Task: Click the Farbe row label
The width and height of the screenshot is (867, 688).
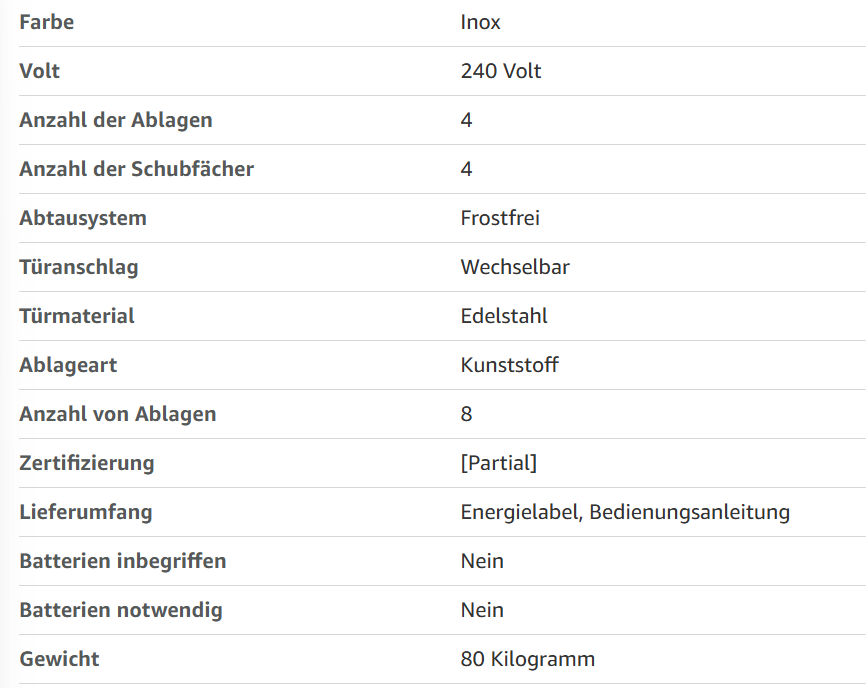Action: [x=46, y=22]
